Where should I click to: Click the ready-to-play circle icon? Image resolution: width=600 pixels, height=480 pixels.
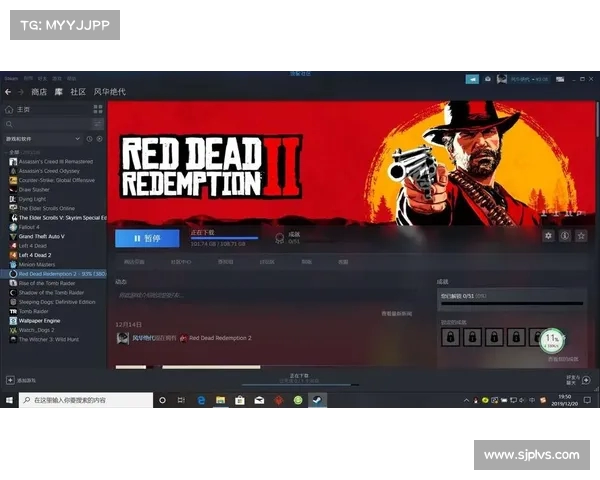click(99, 139)
